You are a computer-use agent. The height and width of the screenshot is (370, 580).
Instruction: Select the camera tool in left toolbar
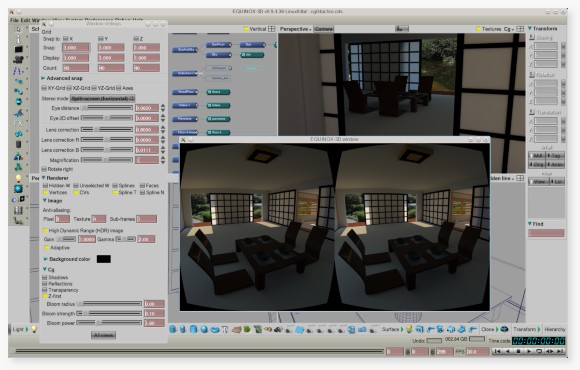coord(18,60)
